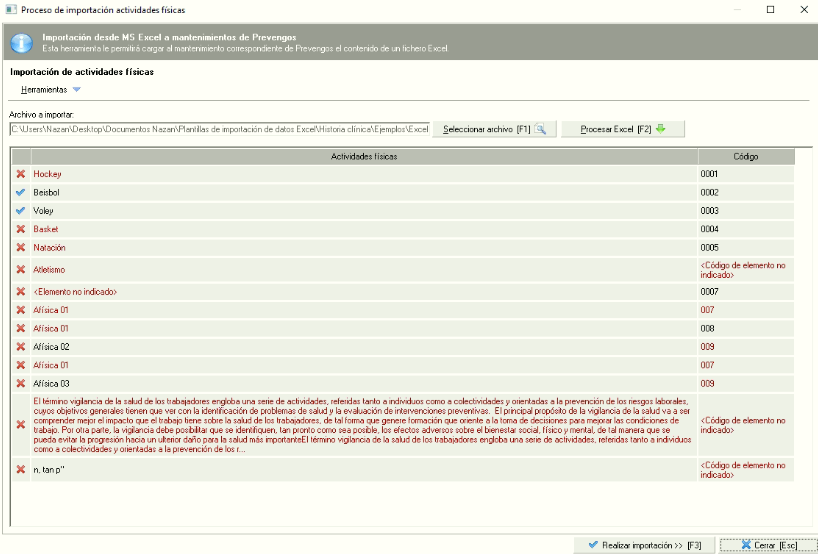
Task: Select the code cell 0004
Action: [x=745, y=229]
